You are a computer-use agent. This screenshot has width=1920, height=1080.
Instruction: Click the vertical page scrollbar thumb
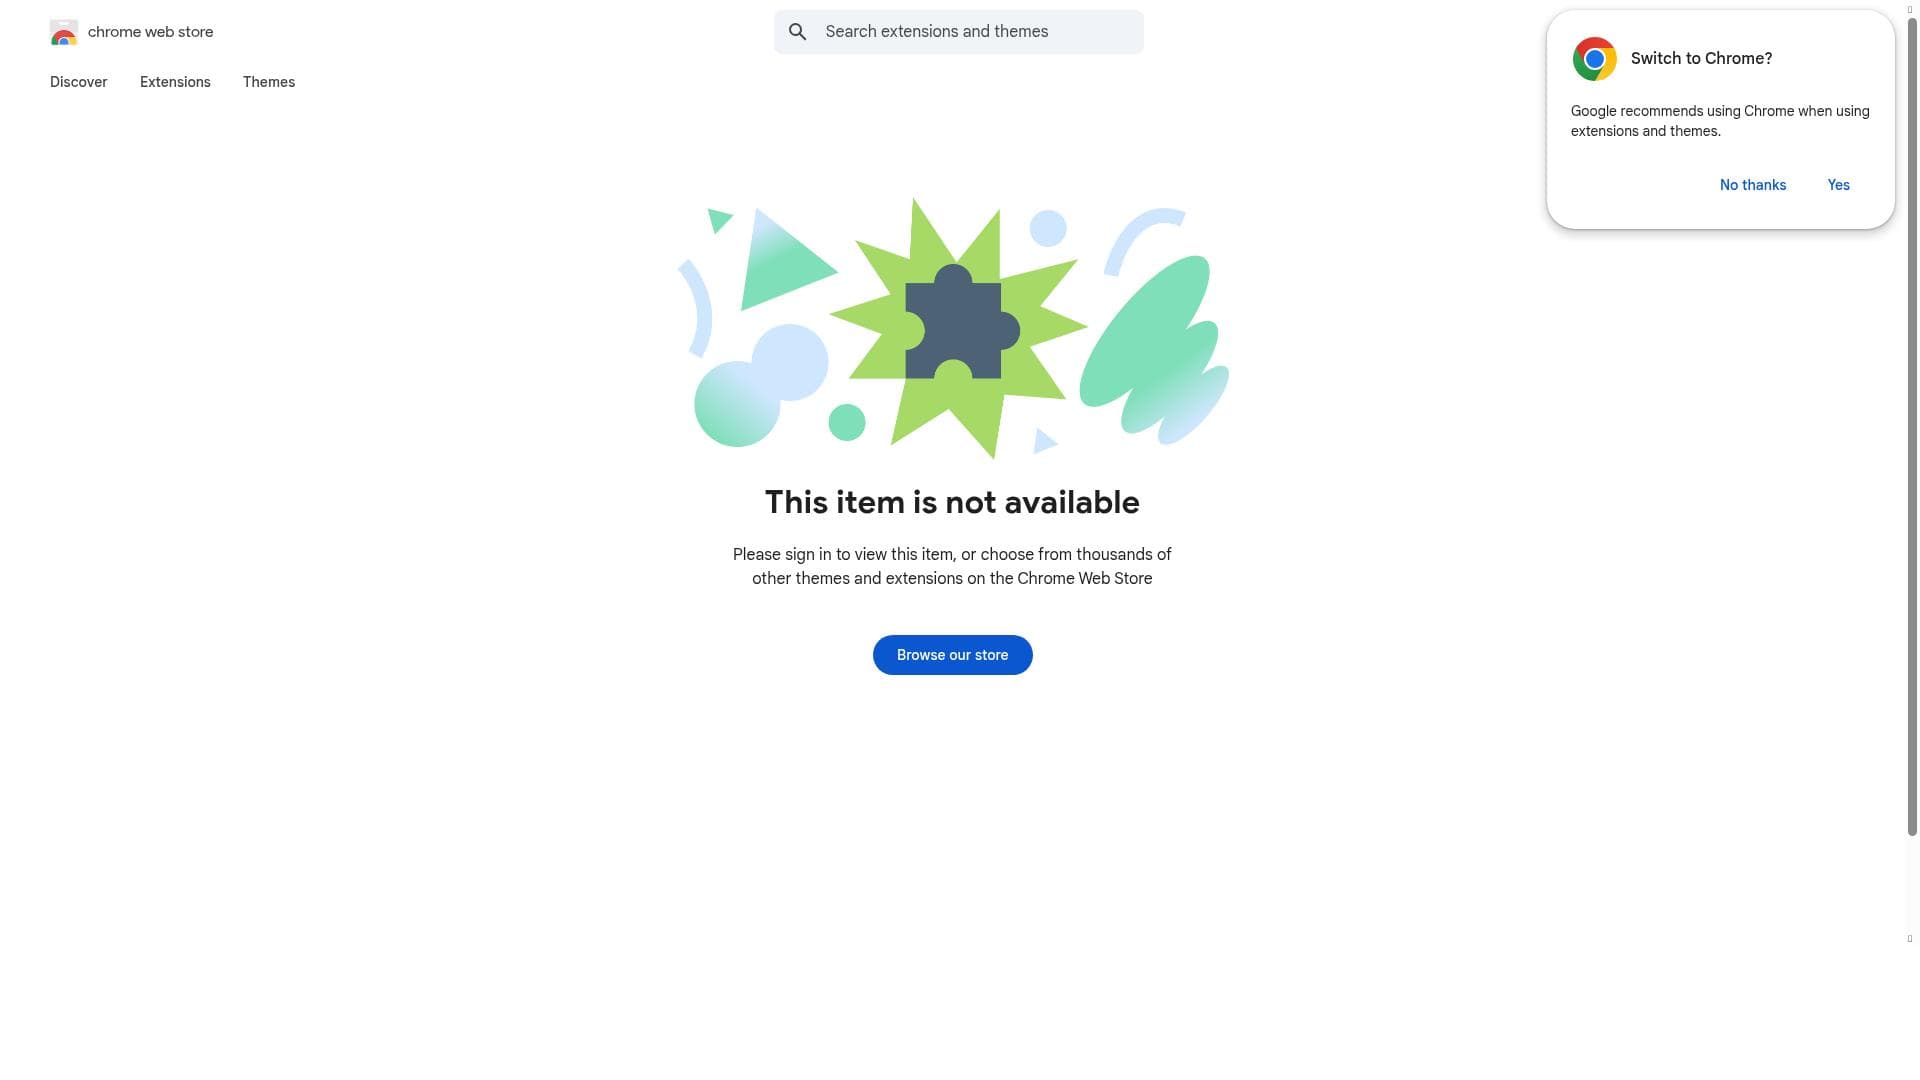tap(1912, 425)
